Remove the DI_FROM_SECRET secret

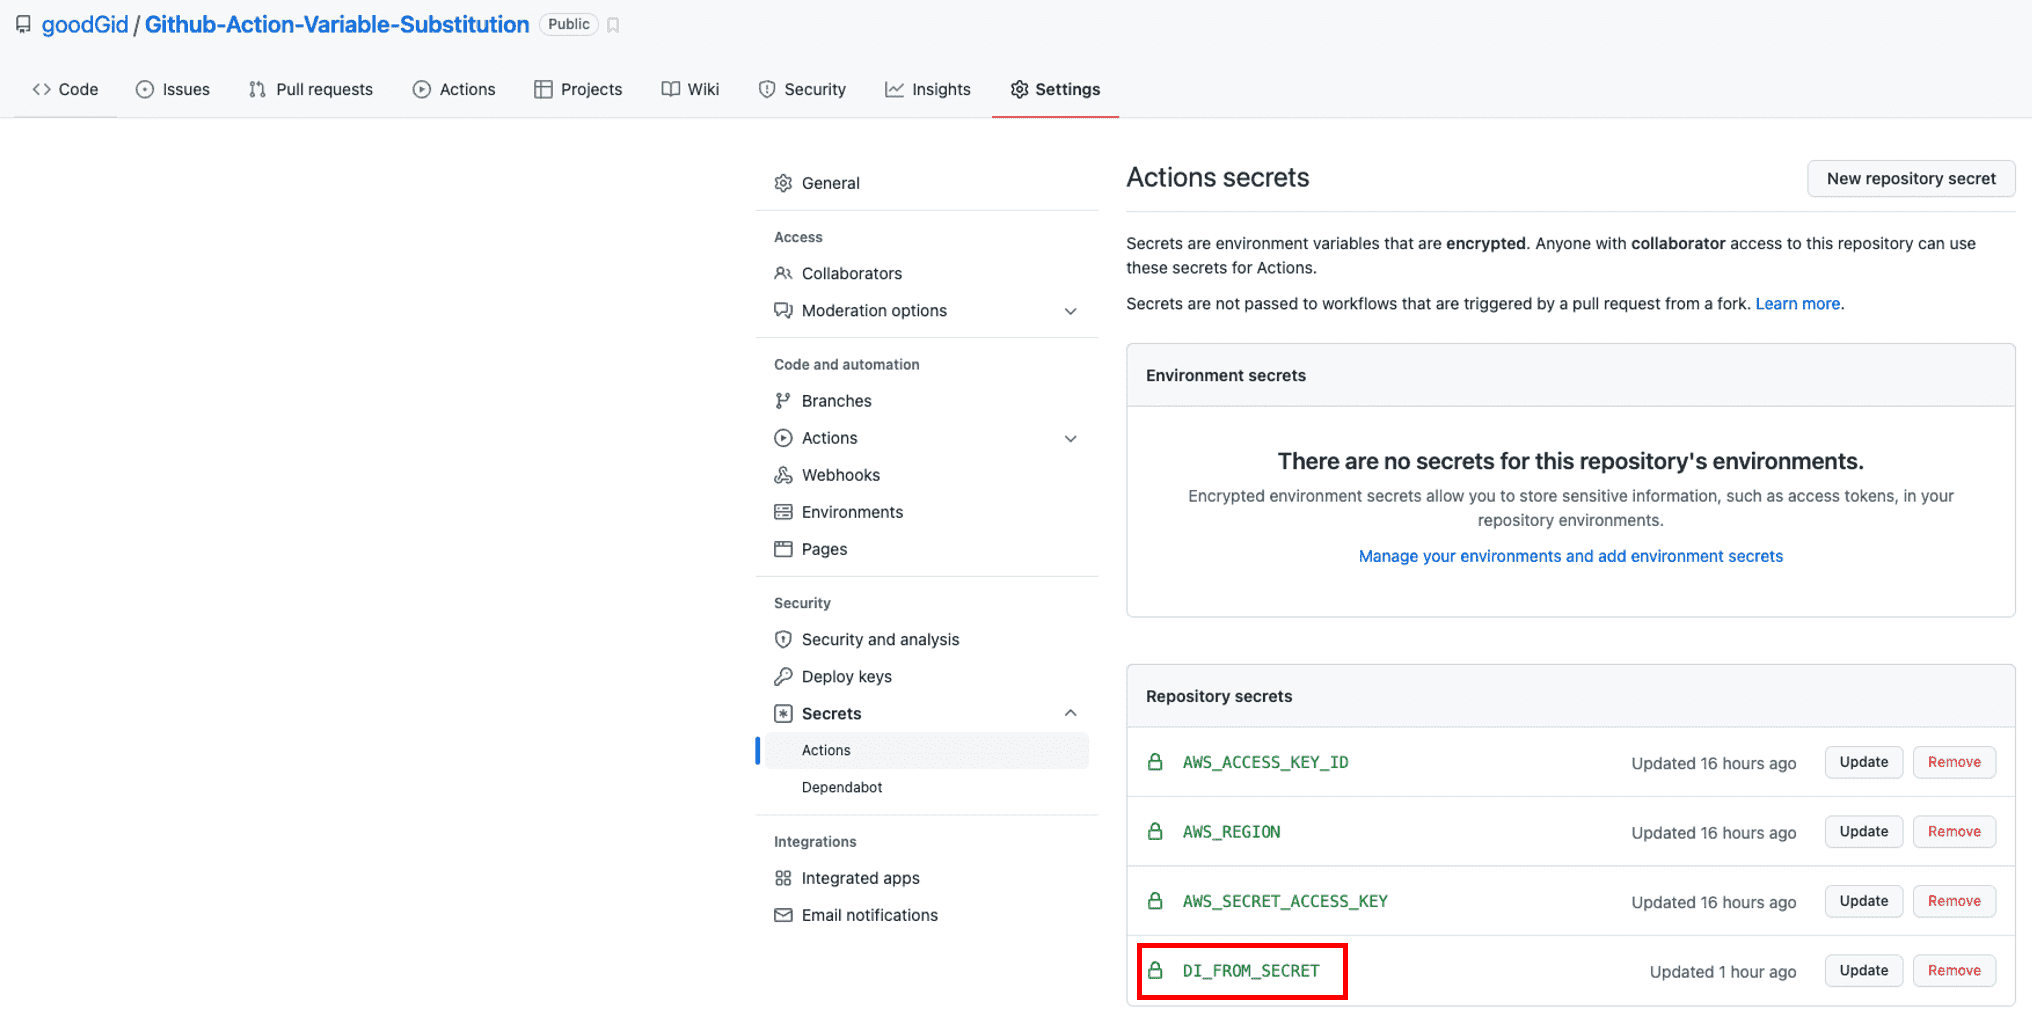pos(1954,970)
